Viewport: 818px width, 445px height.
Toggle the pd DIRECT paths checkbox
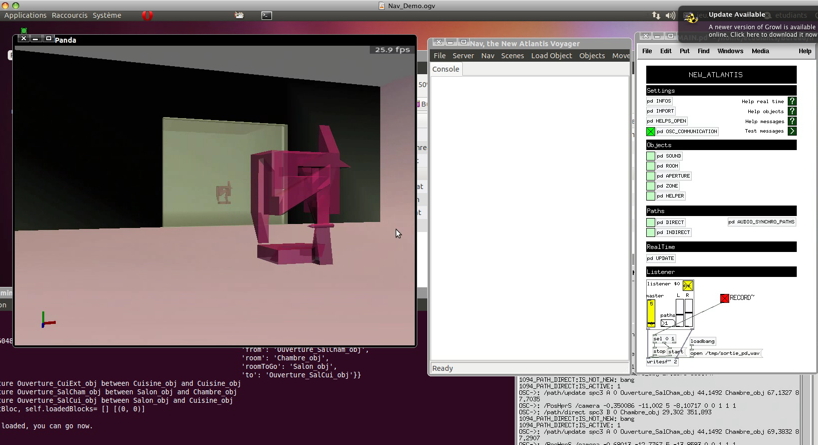(650, 222)
